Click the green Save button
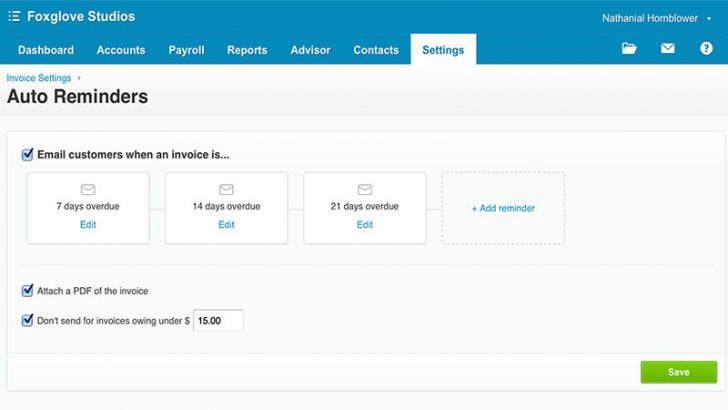This screenshot has width=728, height=410. [678, 372]
